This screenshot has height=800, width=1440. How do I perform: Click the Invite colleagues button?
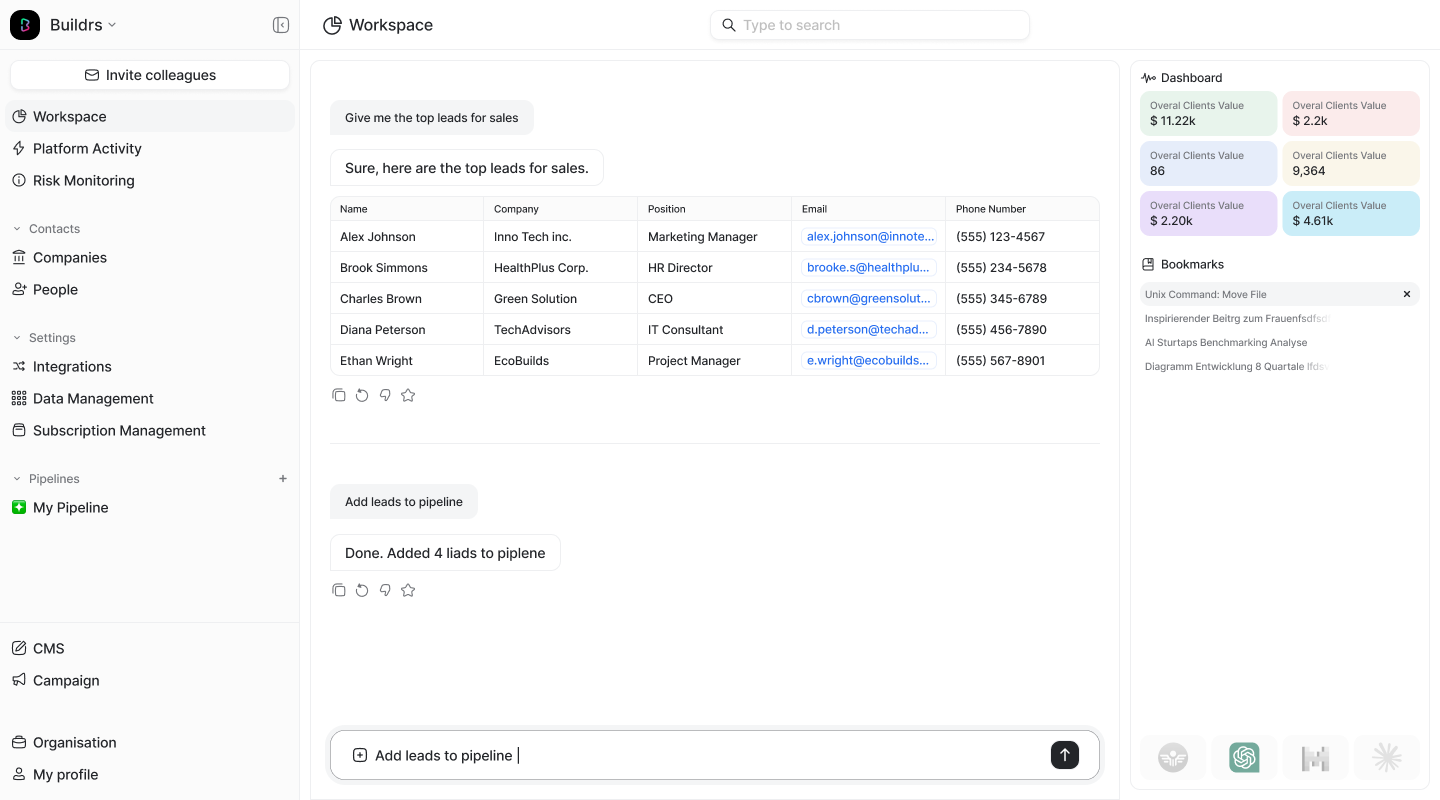tap(149, 75)
